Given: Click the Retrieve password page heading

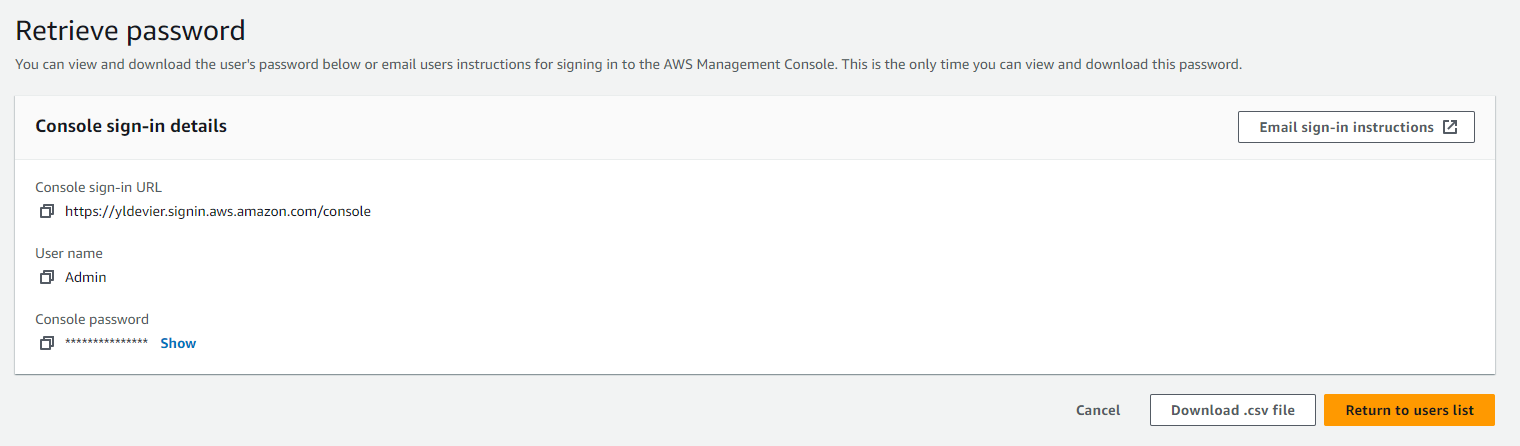Looking at the screenshot, I should tap(130, 31).
